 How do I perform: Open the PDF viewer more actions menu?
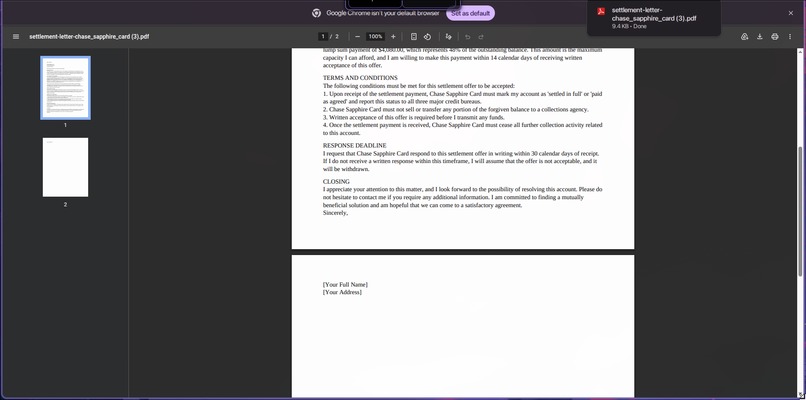[x=790, y=37]
